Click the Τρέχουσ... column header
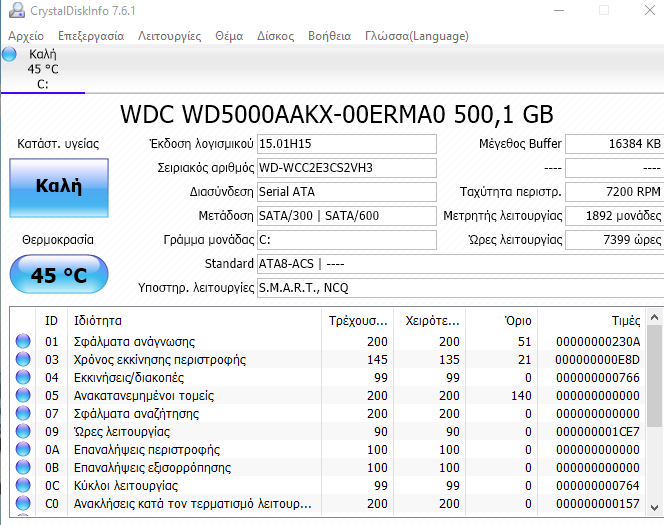This screenshot has width=664, height=525. [x=358, y=321]
